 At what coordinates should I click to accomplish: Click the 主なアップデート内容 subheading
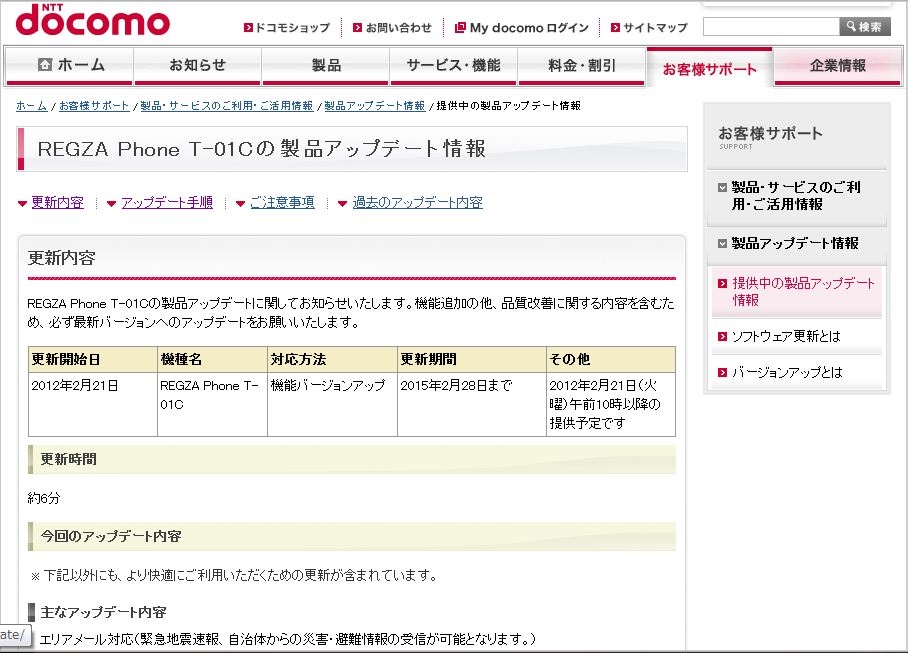tap(103, 612)
